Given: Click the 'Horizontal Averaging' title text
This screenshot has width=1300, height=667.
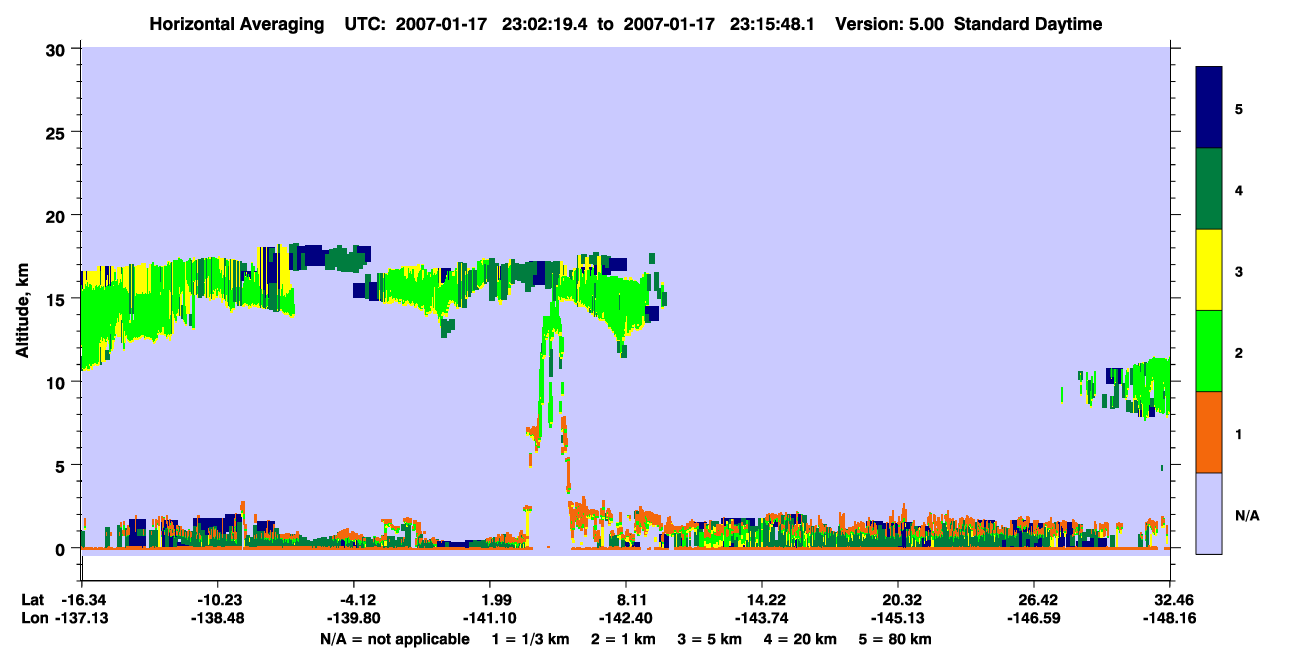Looking at the screenshot, I should pos(235,24).
